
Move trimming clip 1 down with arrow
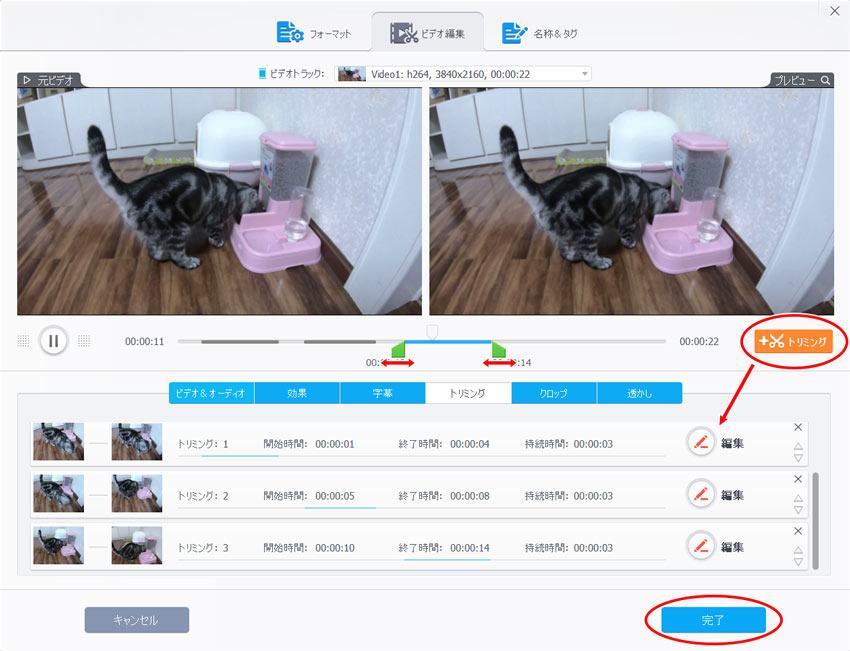[797, 458]
